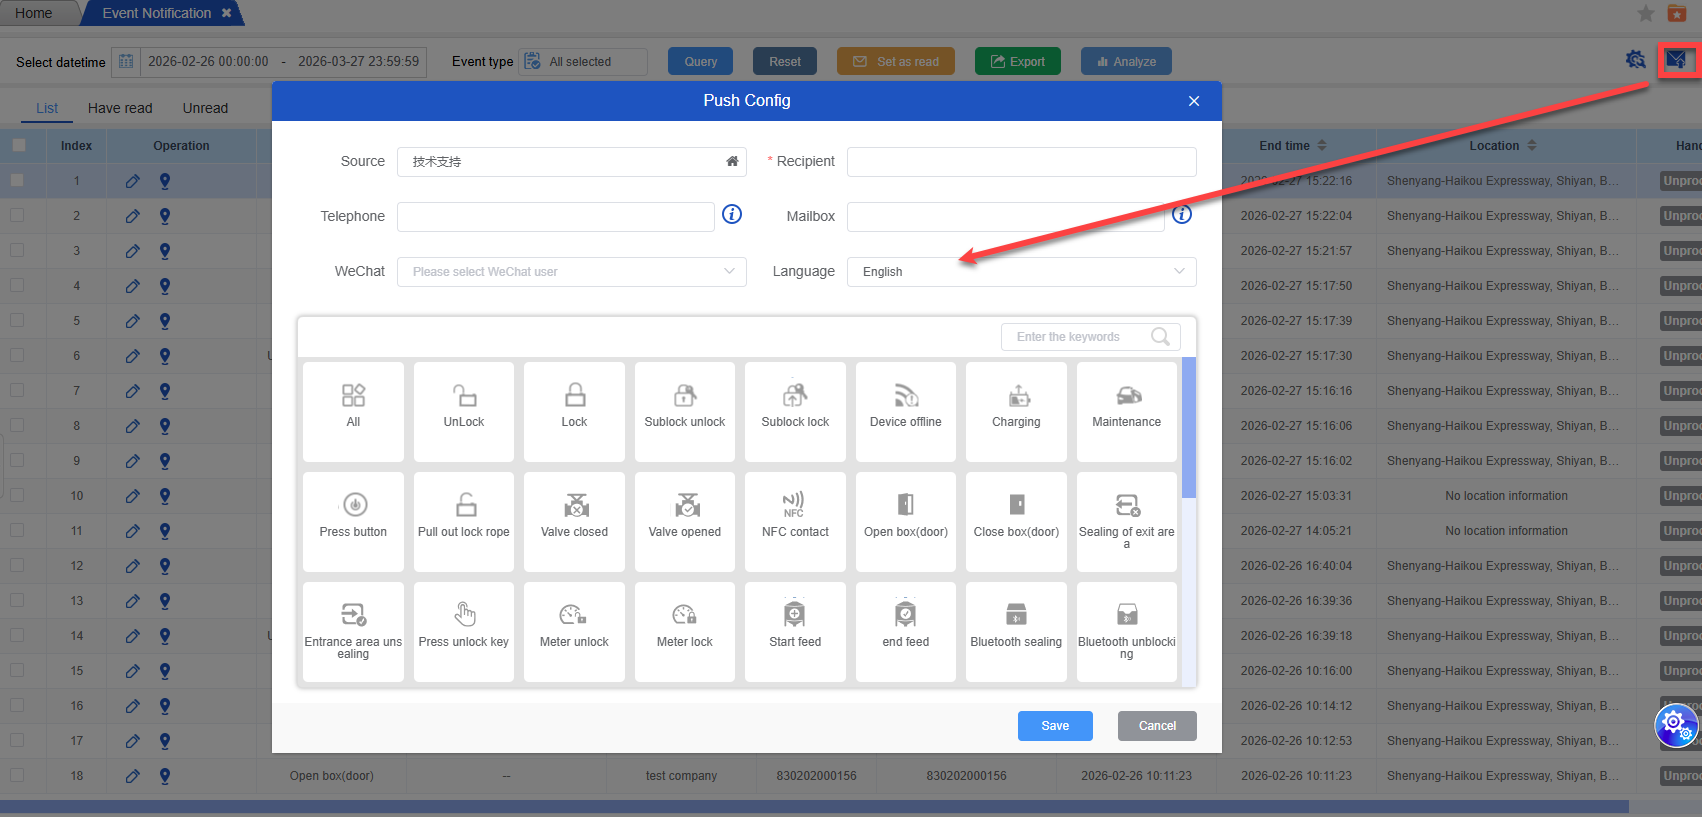The image size is (1702, 817).
Task: Expand the WeChat user dropdown
Action: [571, 272]
